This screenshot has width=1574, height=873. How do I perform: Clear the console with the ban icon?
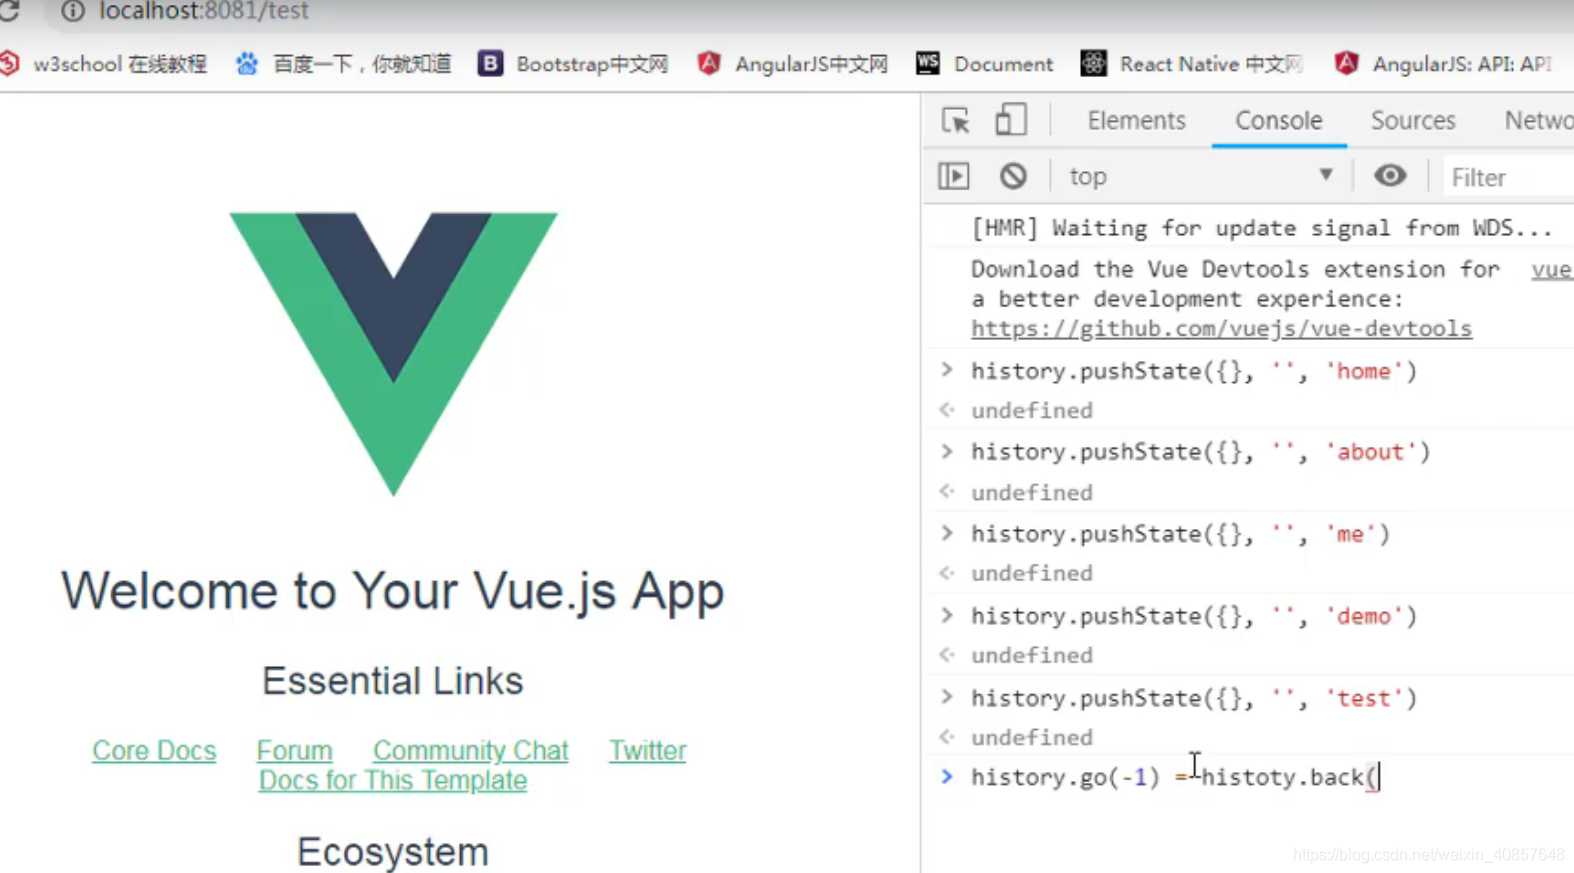(x=1013, y=176)
